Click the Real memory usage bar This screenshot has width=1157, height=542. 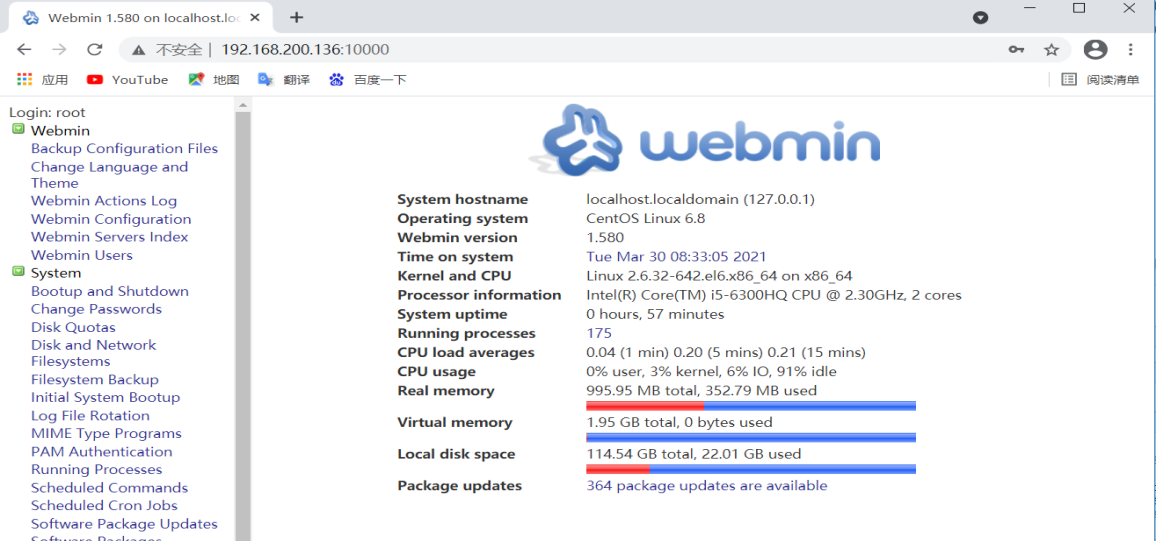pos(750,406)
